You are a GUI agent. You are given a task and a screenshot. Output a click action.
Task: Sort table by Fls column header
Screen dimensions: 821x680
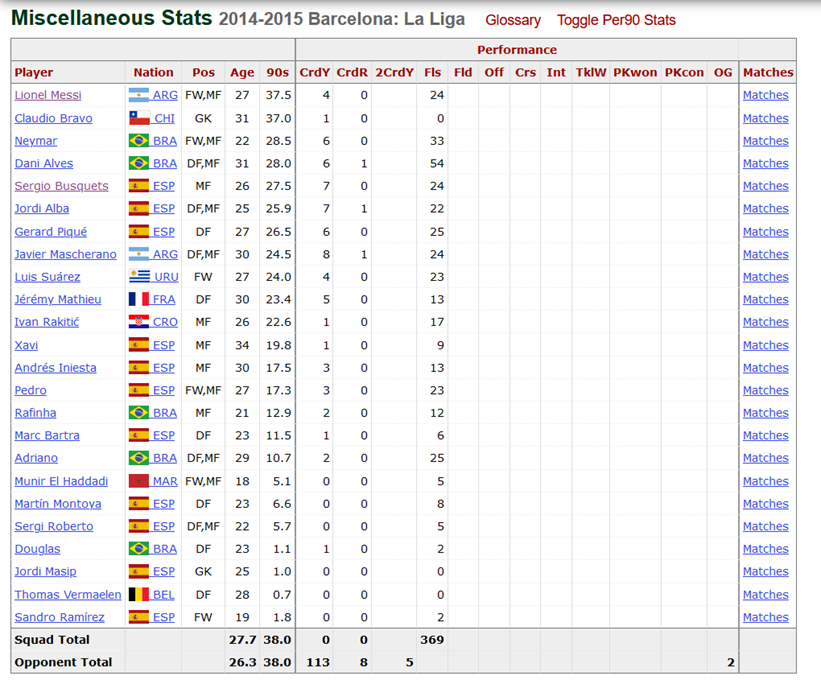click(x=432, y=72)
